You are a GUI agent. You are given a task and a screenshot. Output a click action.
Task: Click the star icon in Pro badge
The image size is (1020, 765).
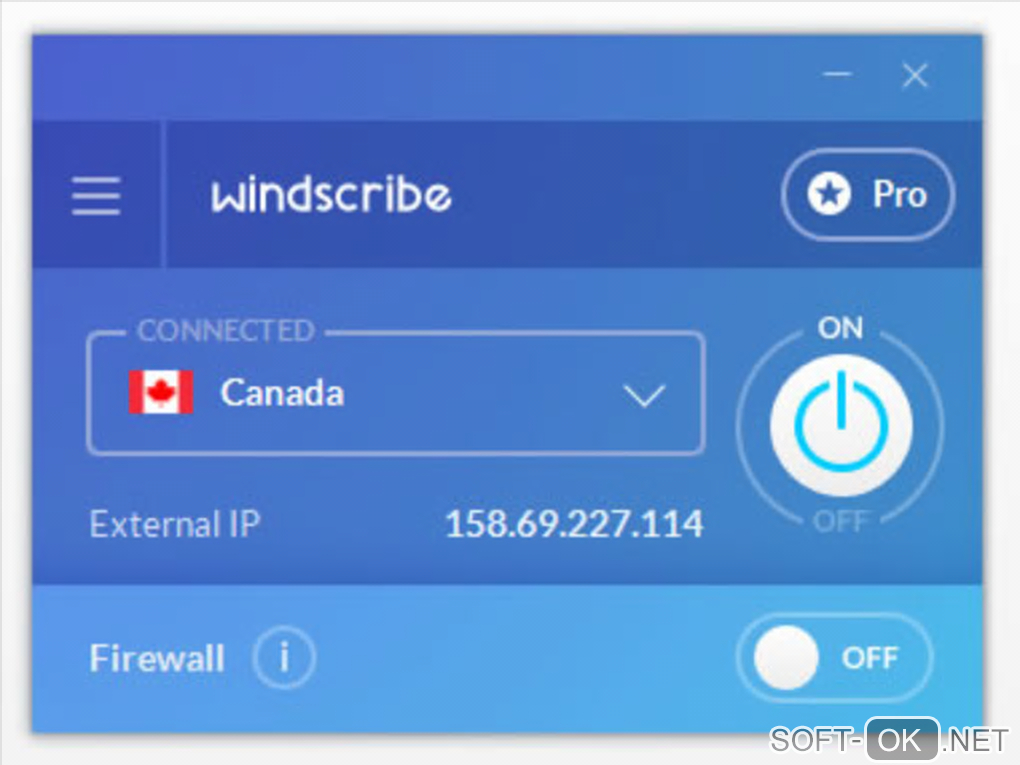click(x=829, y=194)
